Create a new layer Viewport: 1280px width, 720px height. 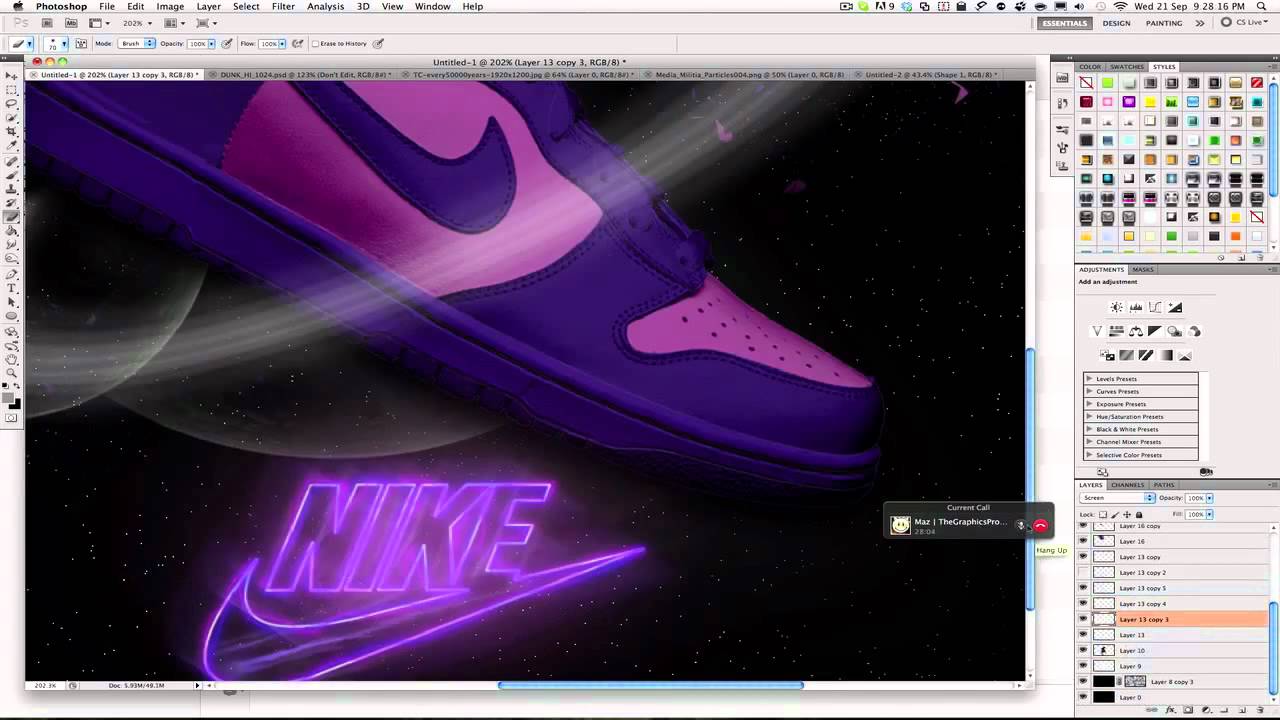point(1242,709)
